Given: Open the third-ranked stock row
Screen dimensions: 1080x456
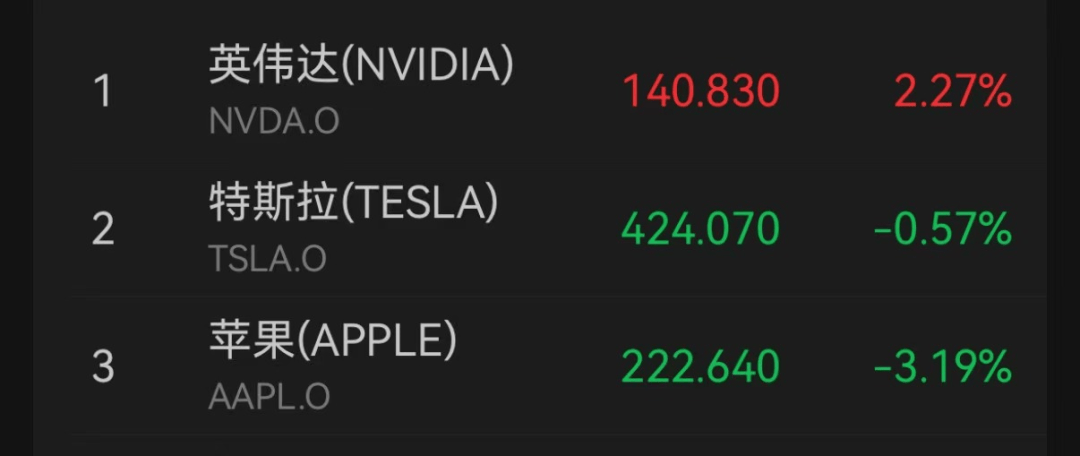Looking at the screenshot, I should (x=540, y=368).
